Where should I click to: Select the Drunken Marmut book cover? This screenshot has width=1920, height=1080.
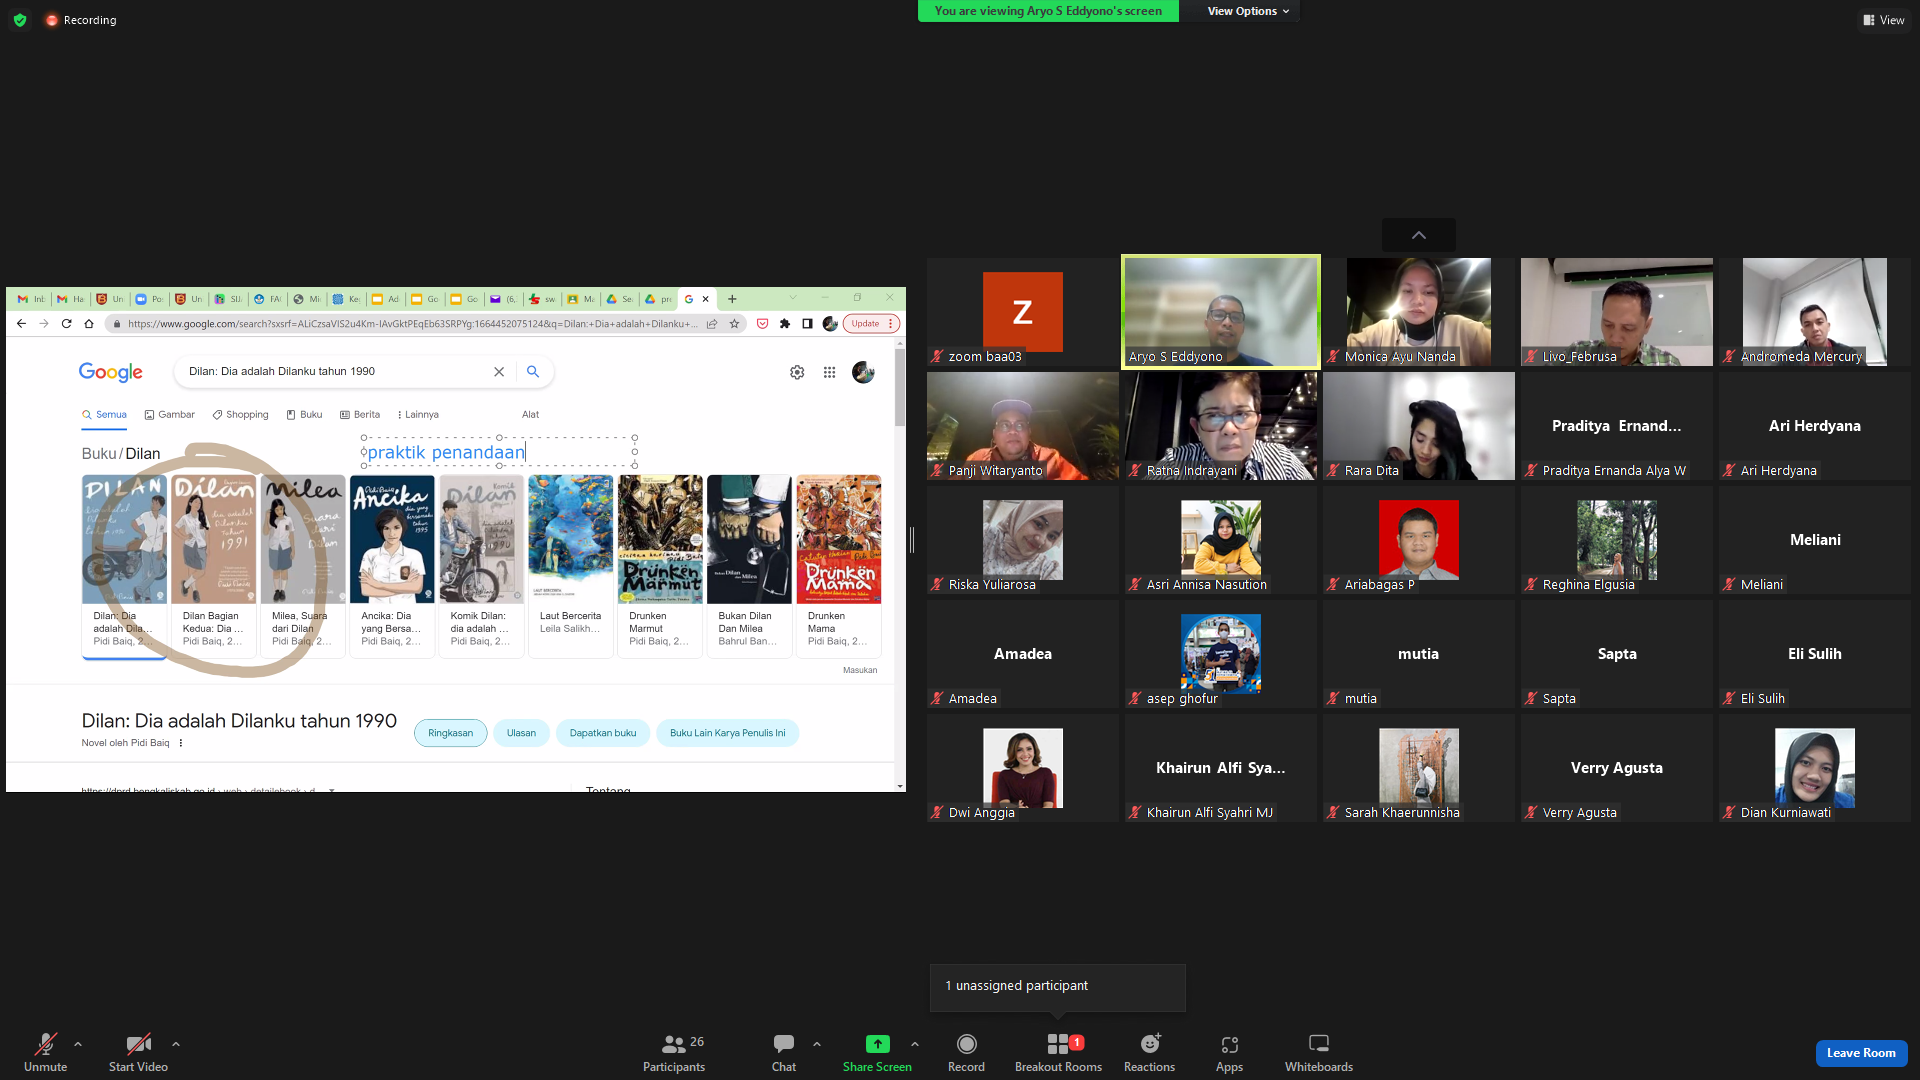click(x=660, y=540)
